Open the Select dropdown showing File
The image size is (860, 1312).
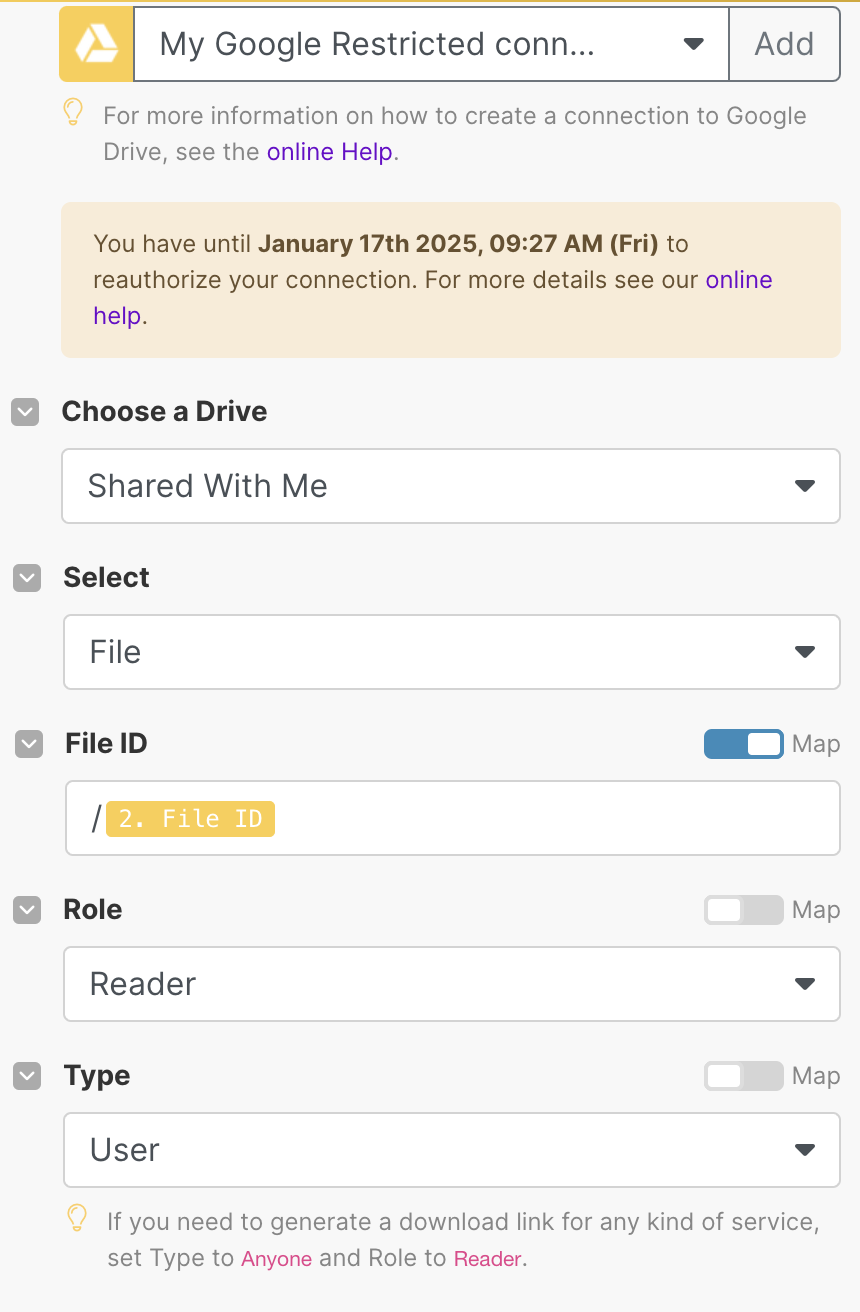pos(451,652)
